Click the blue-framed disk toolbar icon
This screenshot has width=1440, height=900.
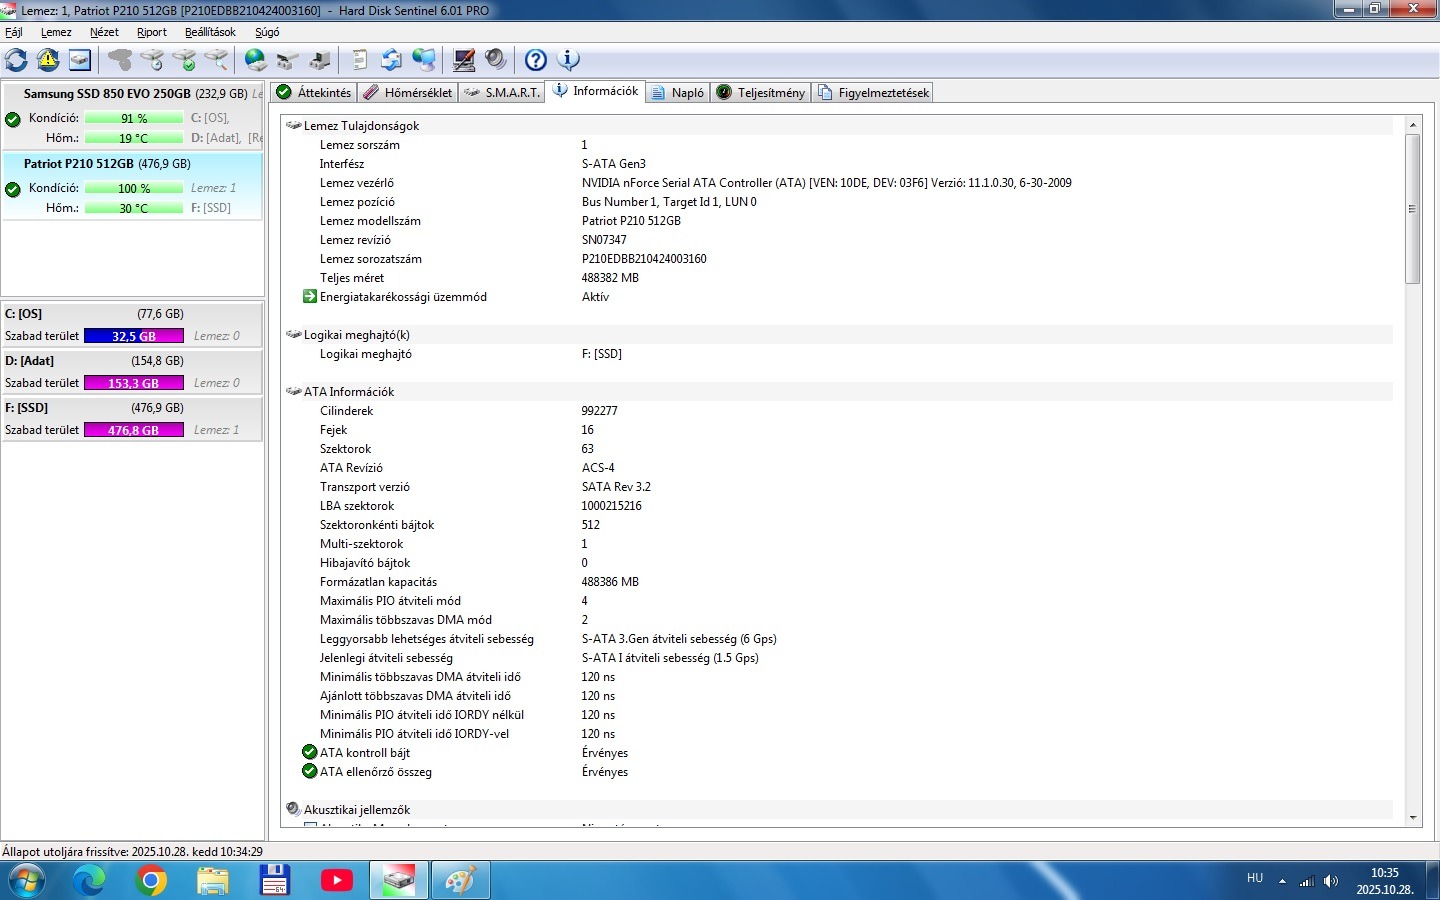click(80, 60)
